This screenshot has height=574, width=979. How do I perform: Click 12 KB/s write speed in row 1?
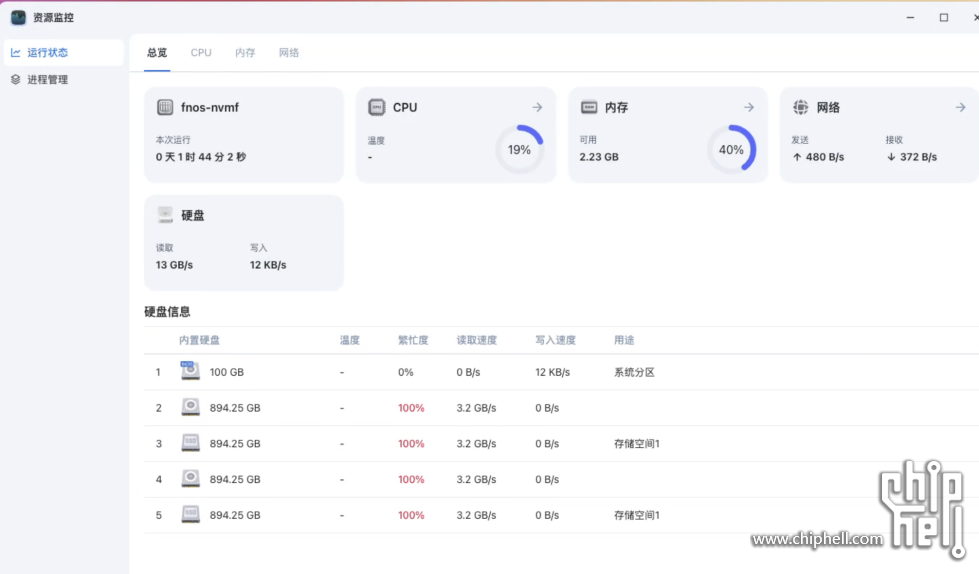tap(553, 372)
